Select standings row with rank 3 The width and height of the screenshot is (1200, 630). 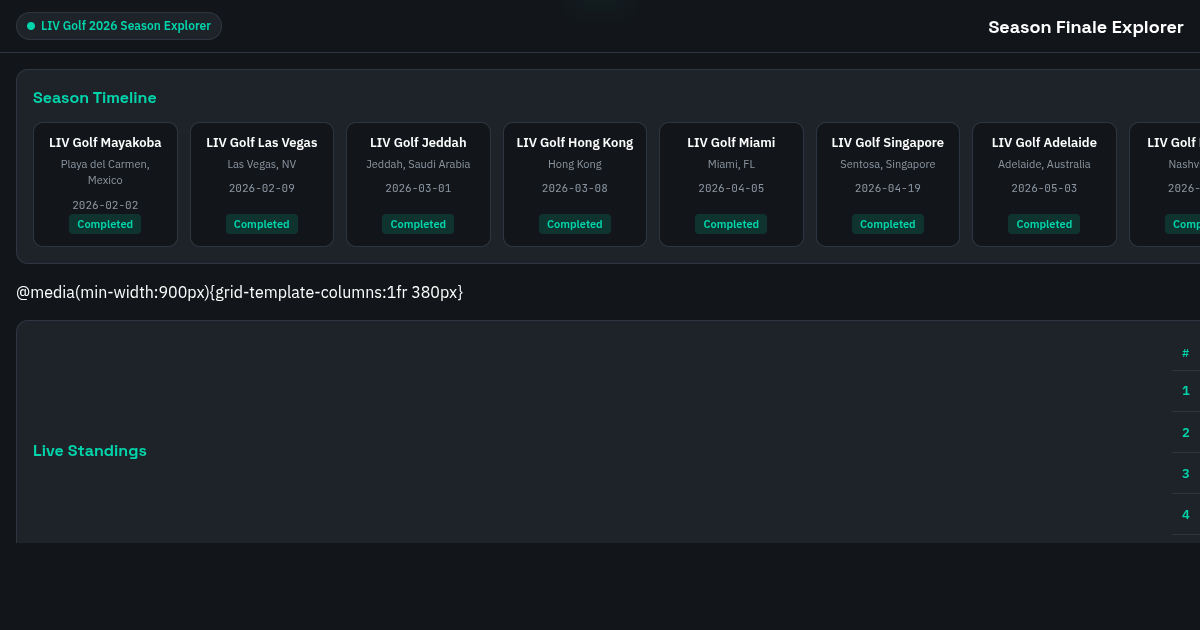pyautogui.click(x=1186, y=473)
